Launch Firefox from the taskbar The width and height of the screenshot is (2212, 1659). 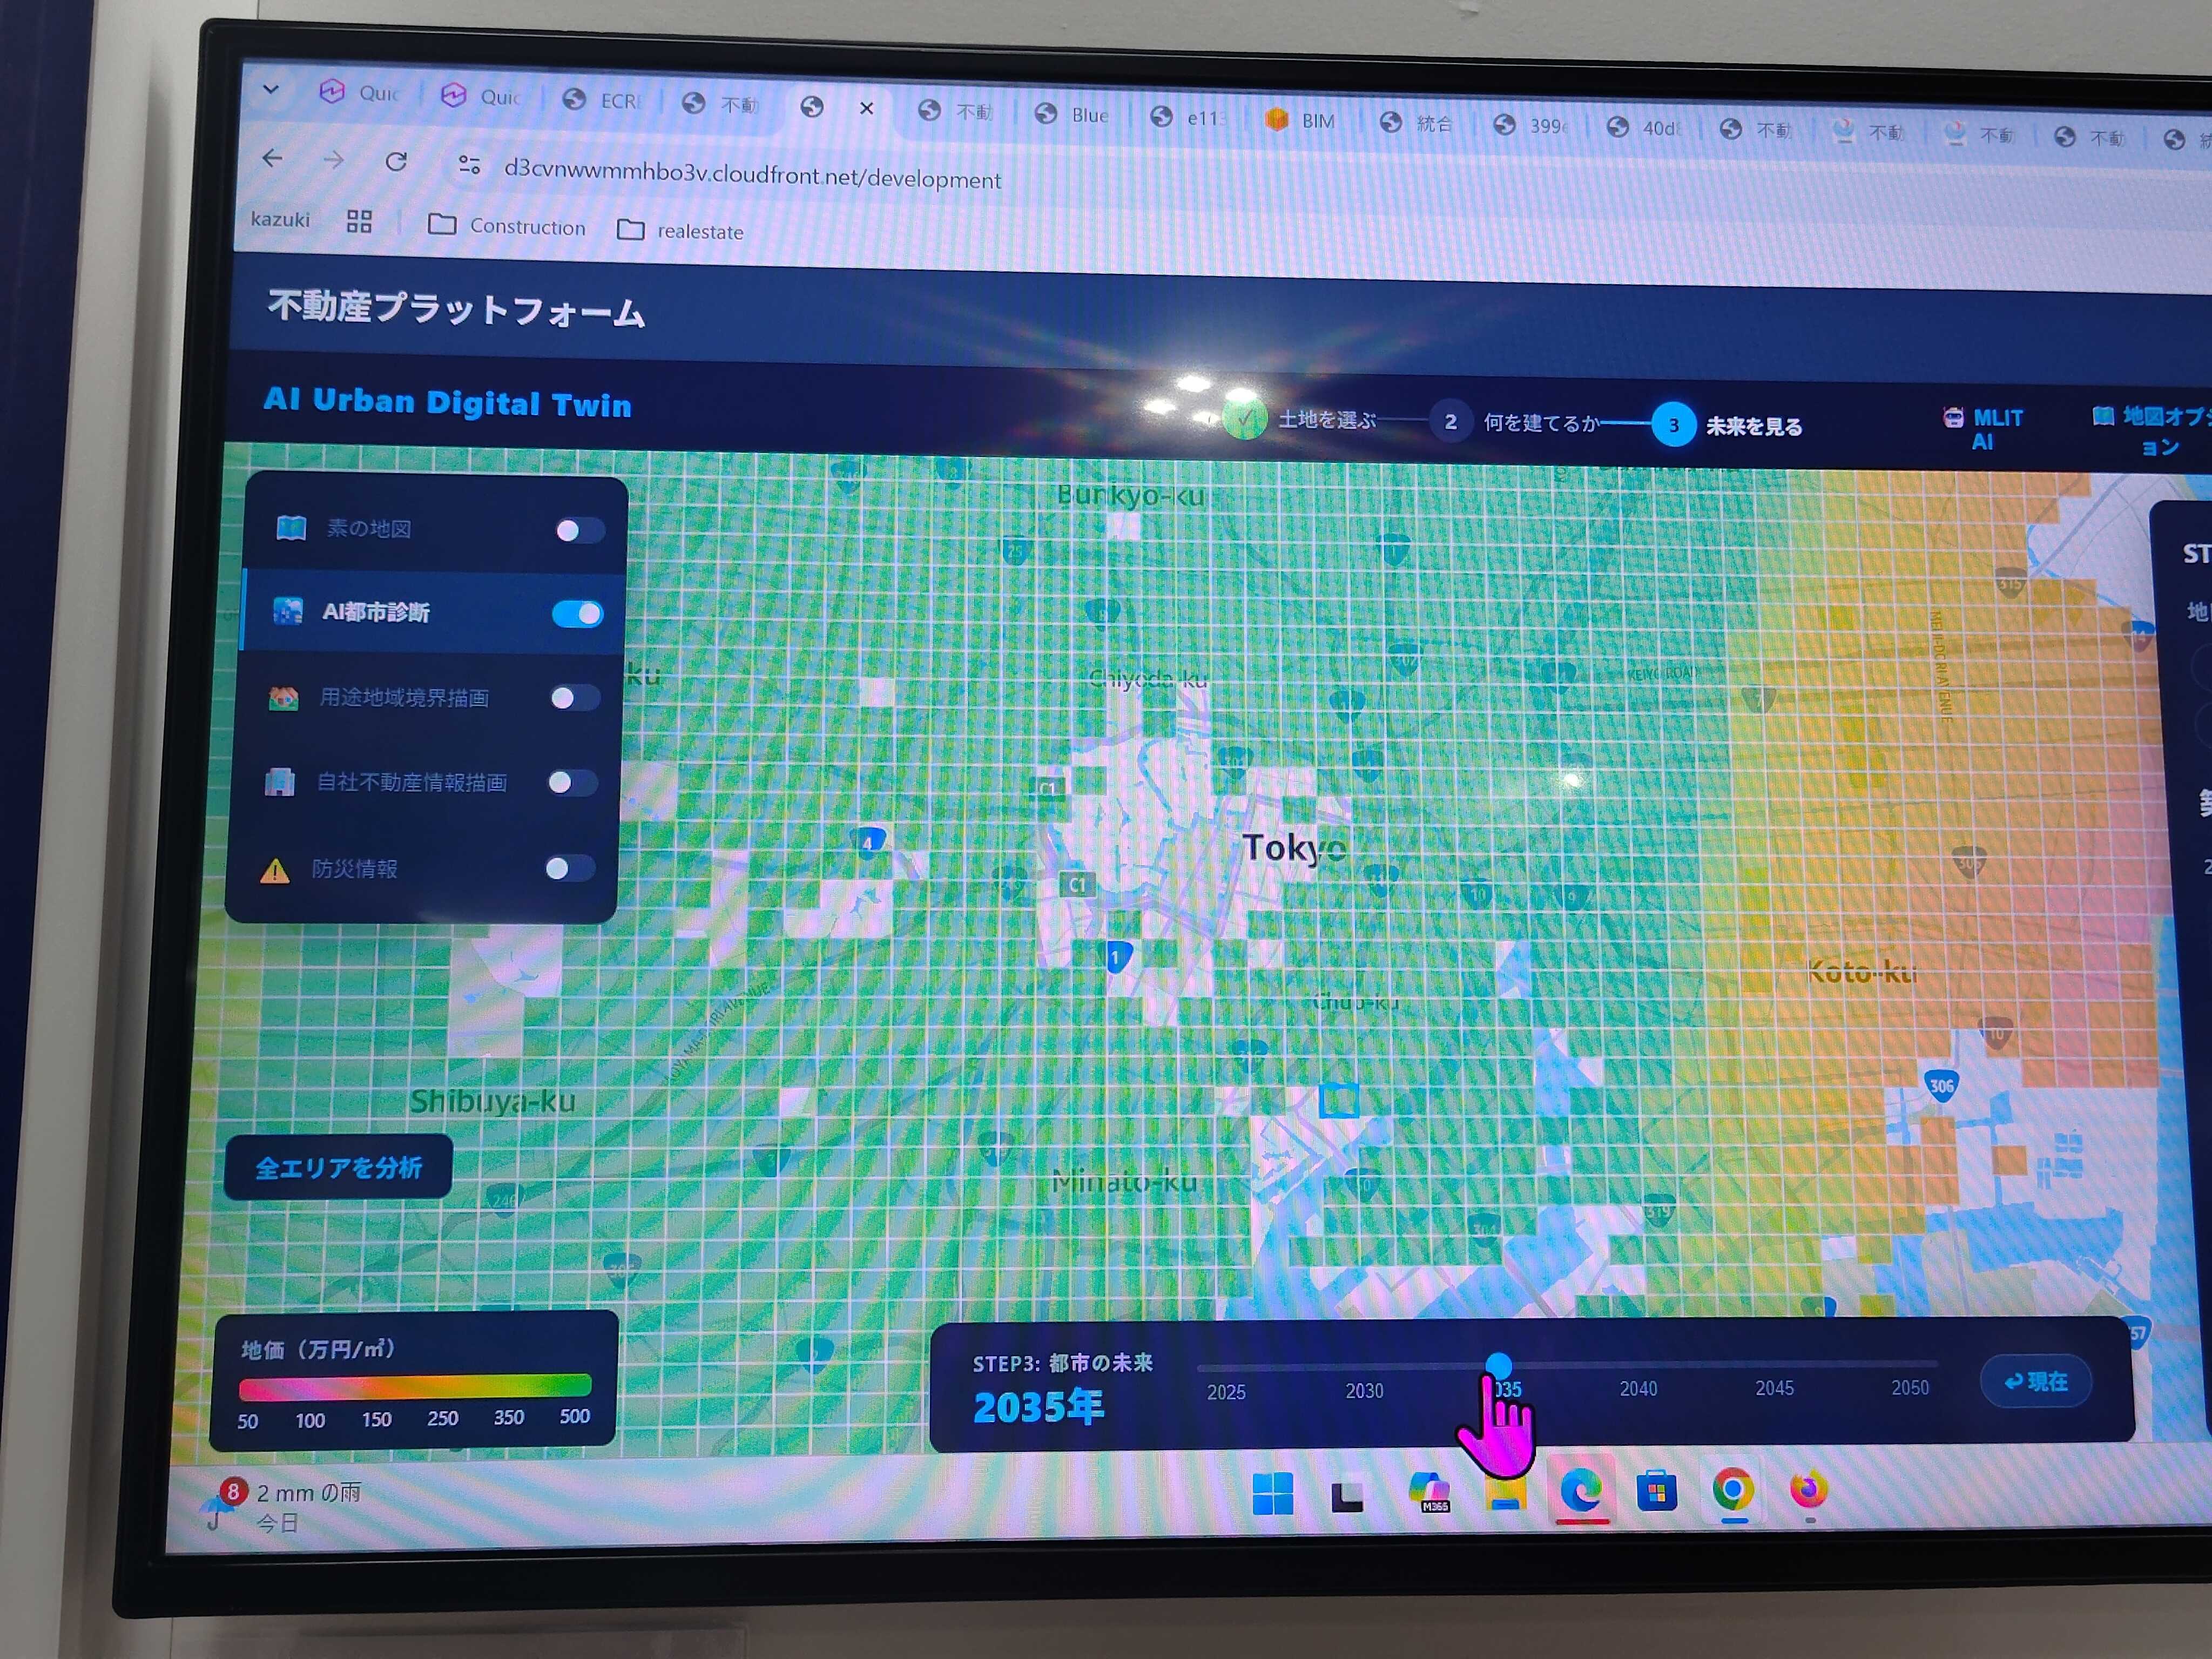[1808, 1489]
